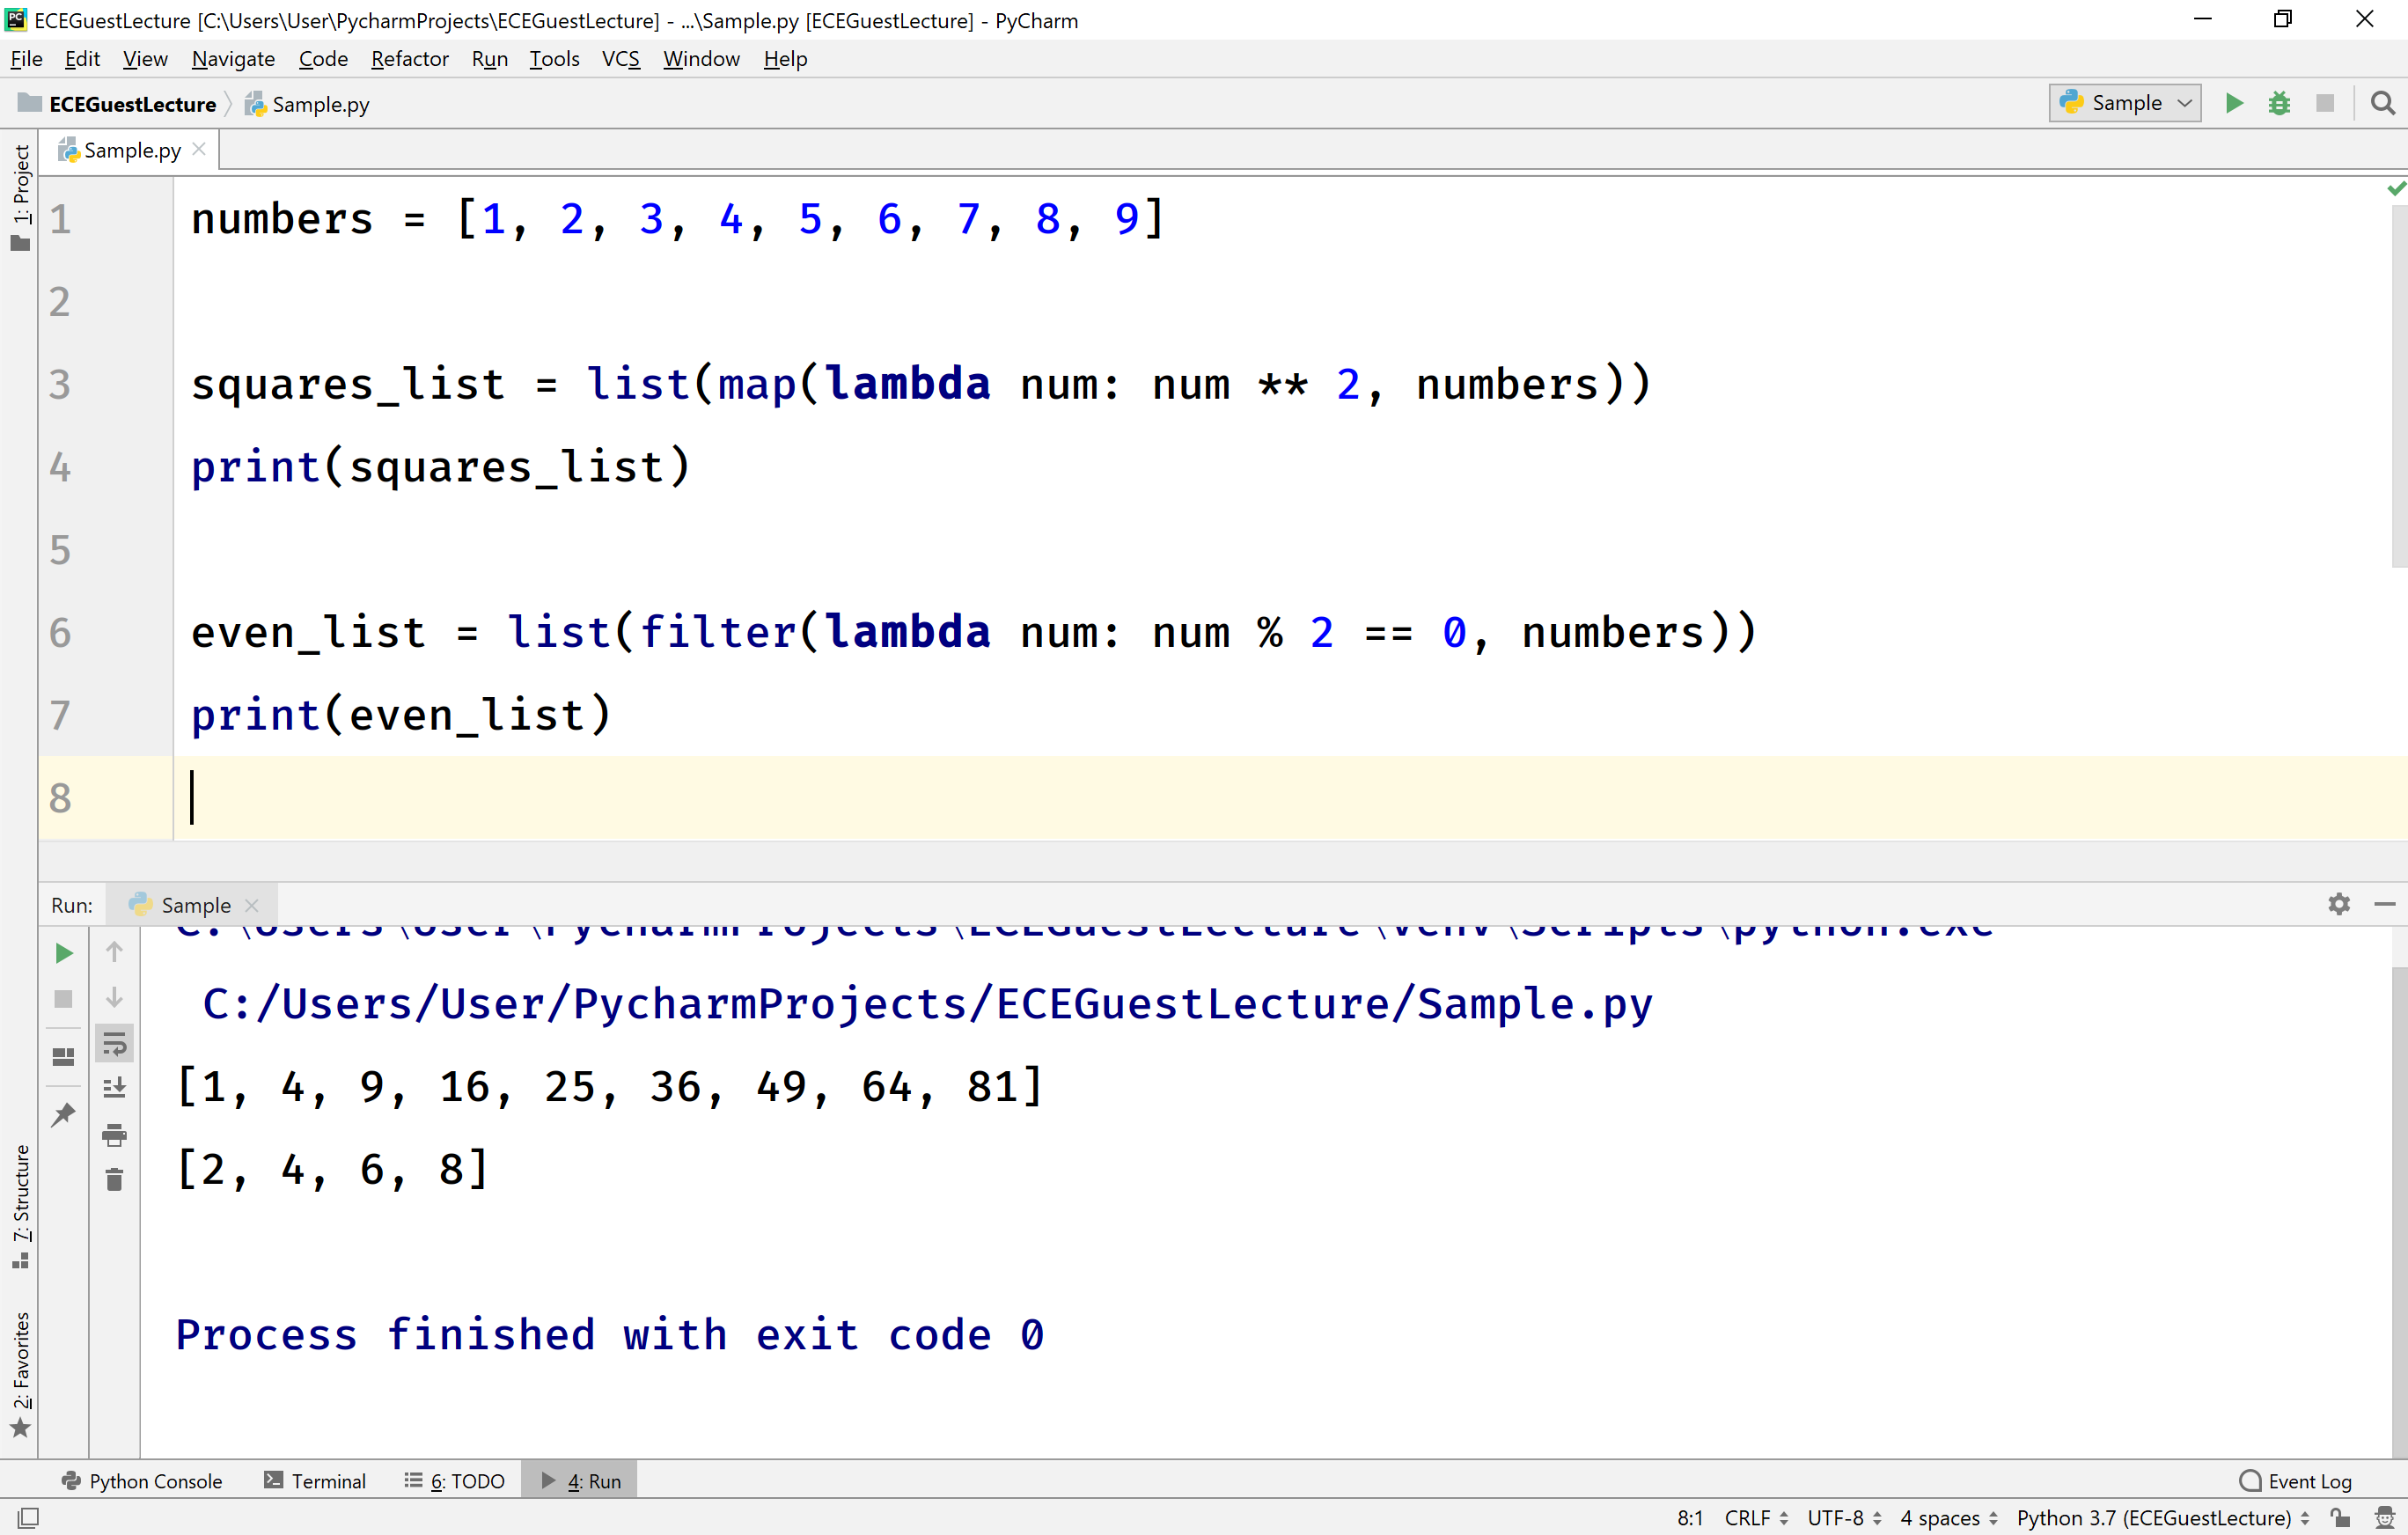This screenshot has width=2408, height=1535.
Task: Pin the Run tab using the pin icon
Action: pos(63,1115)
